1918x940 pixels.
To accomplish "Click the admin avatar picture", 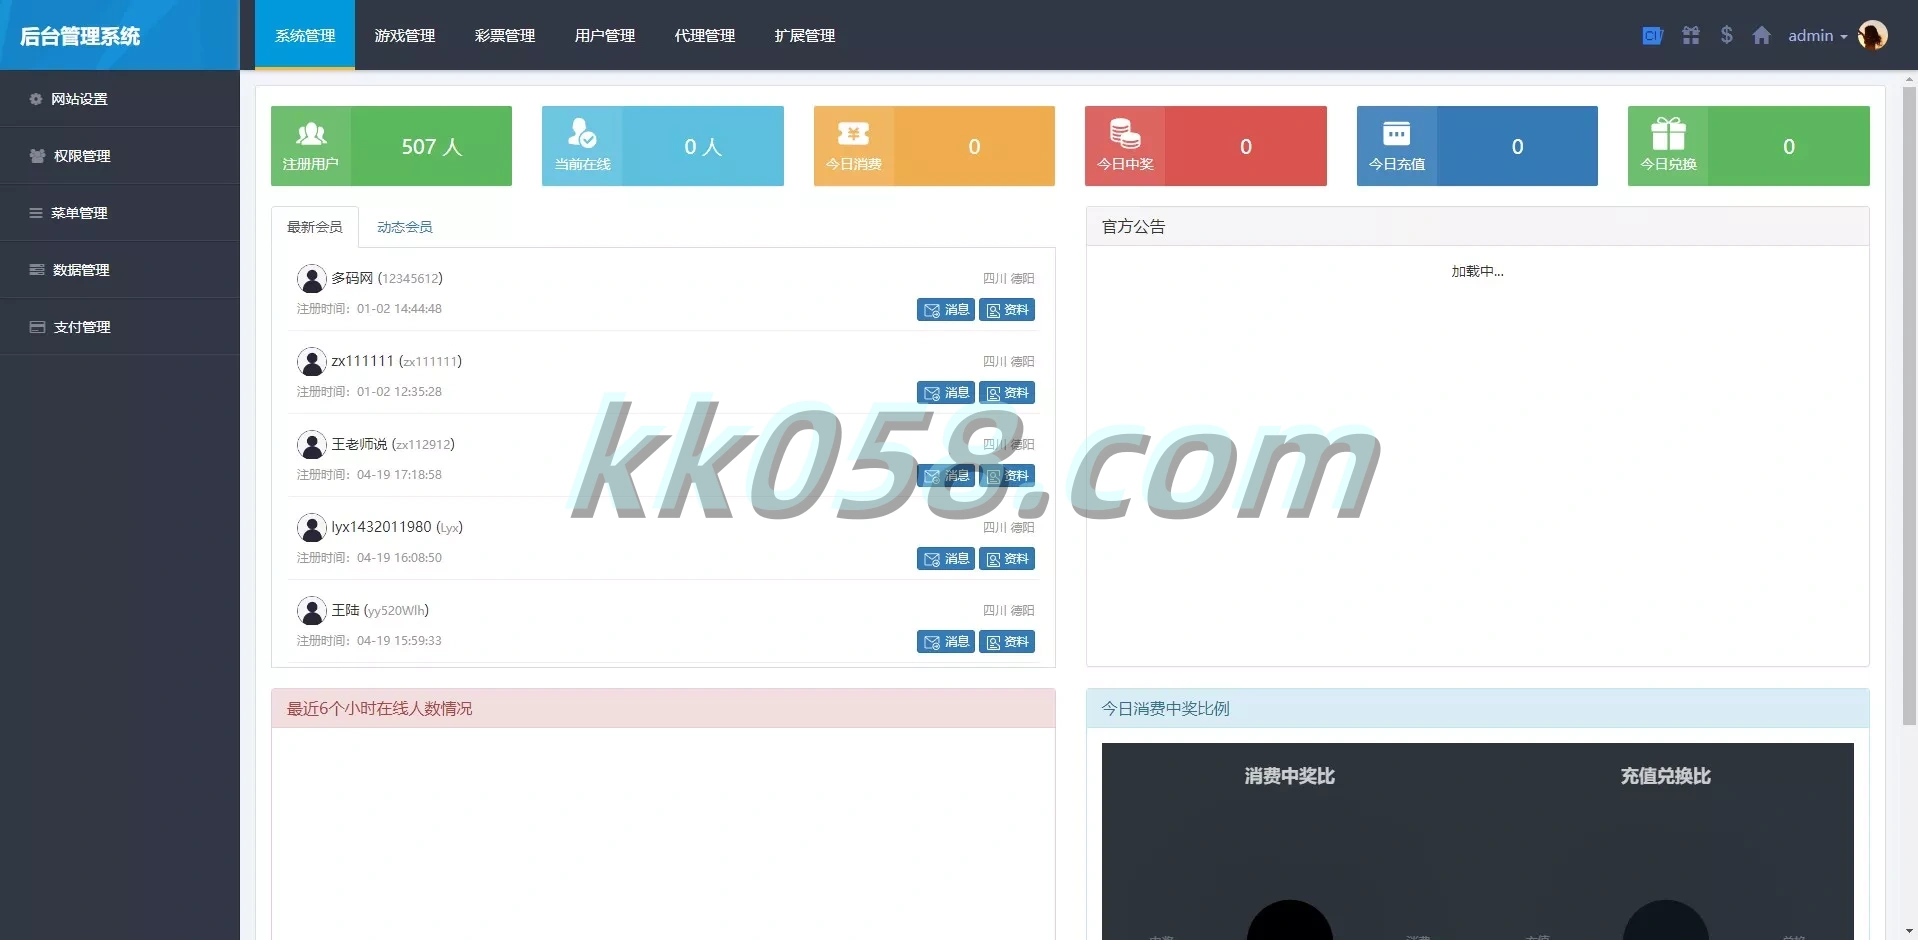I will pyautogui.click(x=1872, y=35).
